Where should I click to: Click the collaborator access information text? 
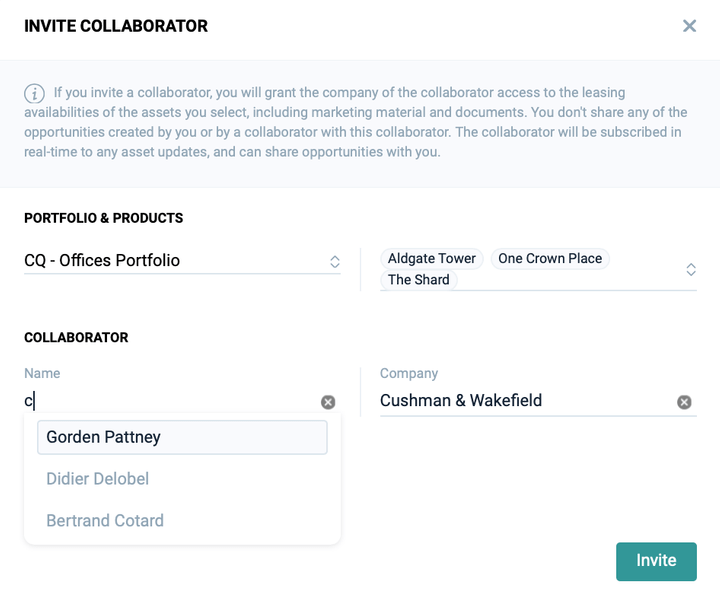pyautogui.click(x=370, y=122)
